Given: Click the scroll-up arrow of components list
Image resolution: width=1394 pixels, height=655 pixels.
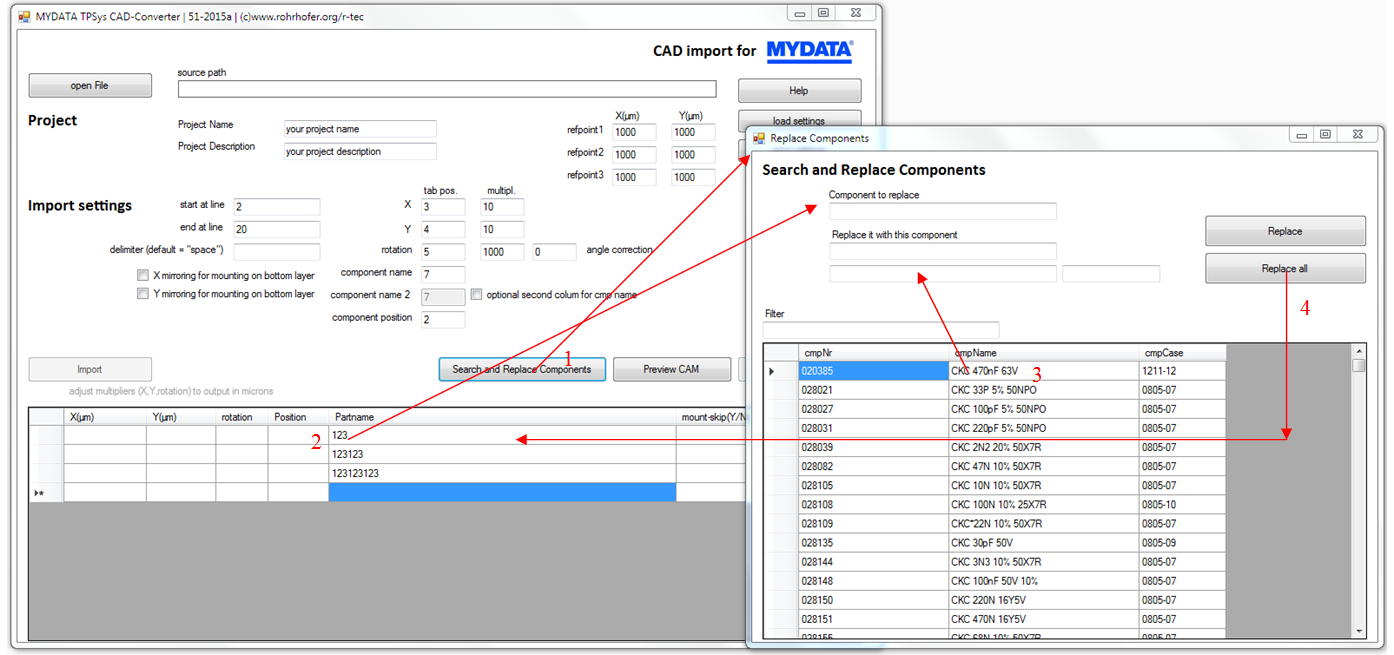Looking at the screenshot, I should click(x=1358, y=351).
